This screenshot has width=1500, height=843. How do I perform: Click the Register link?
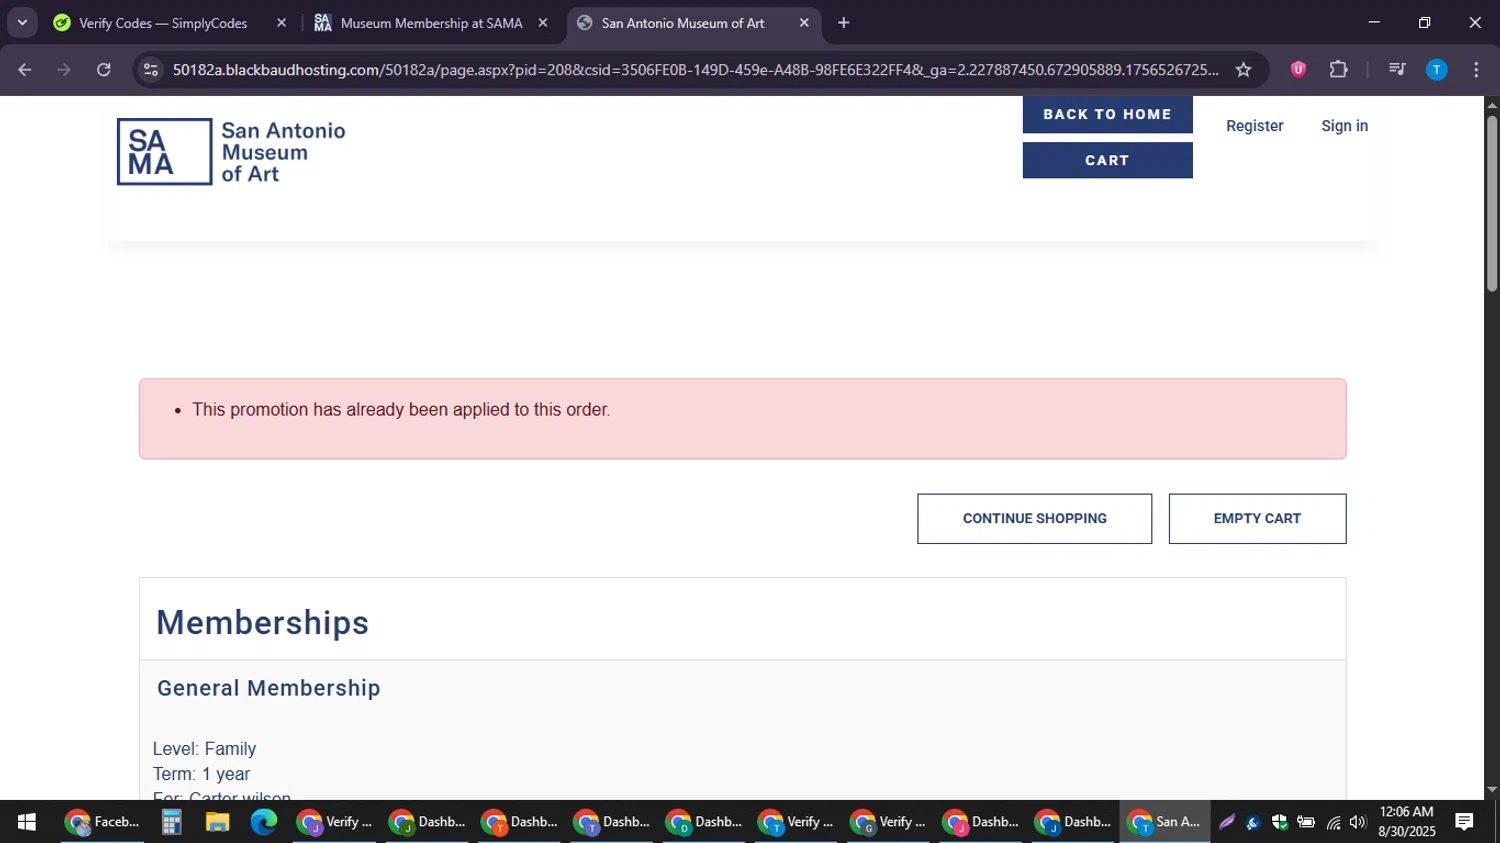(x=1254, y=126)
